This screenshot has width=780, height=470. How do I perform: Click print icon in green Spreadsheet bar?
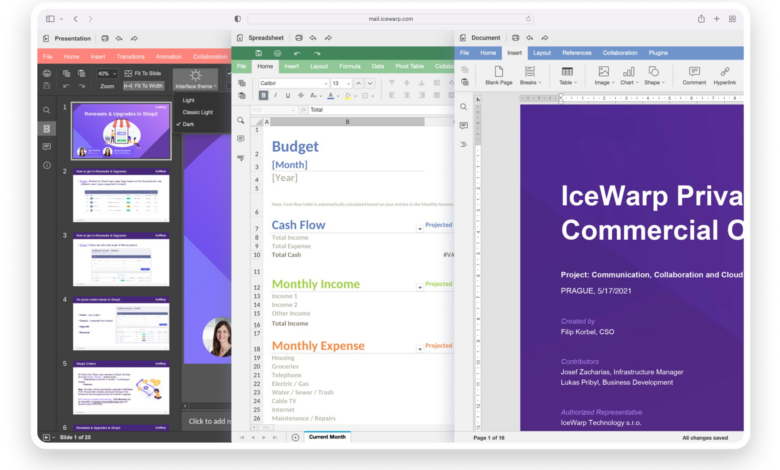click(278, 53)
